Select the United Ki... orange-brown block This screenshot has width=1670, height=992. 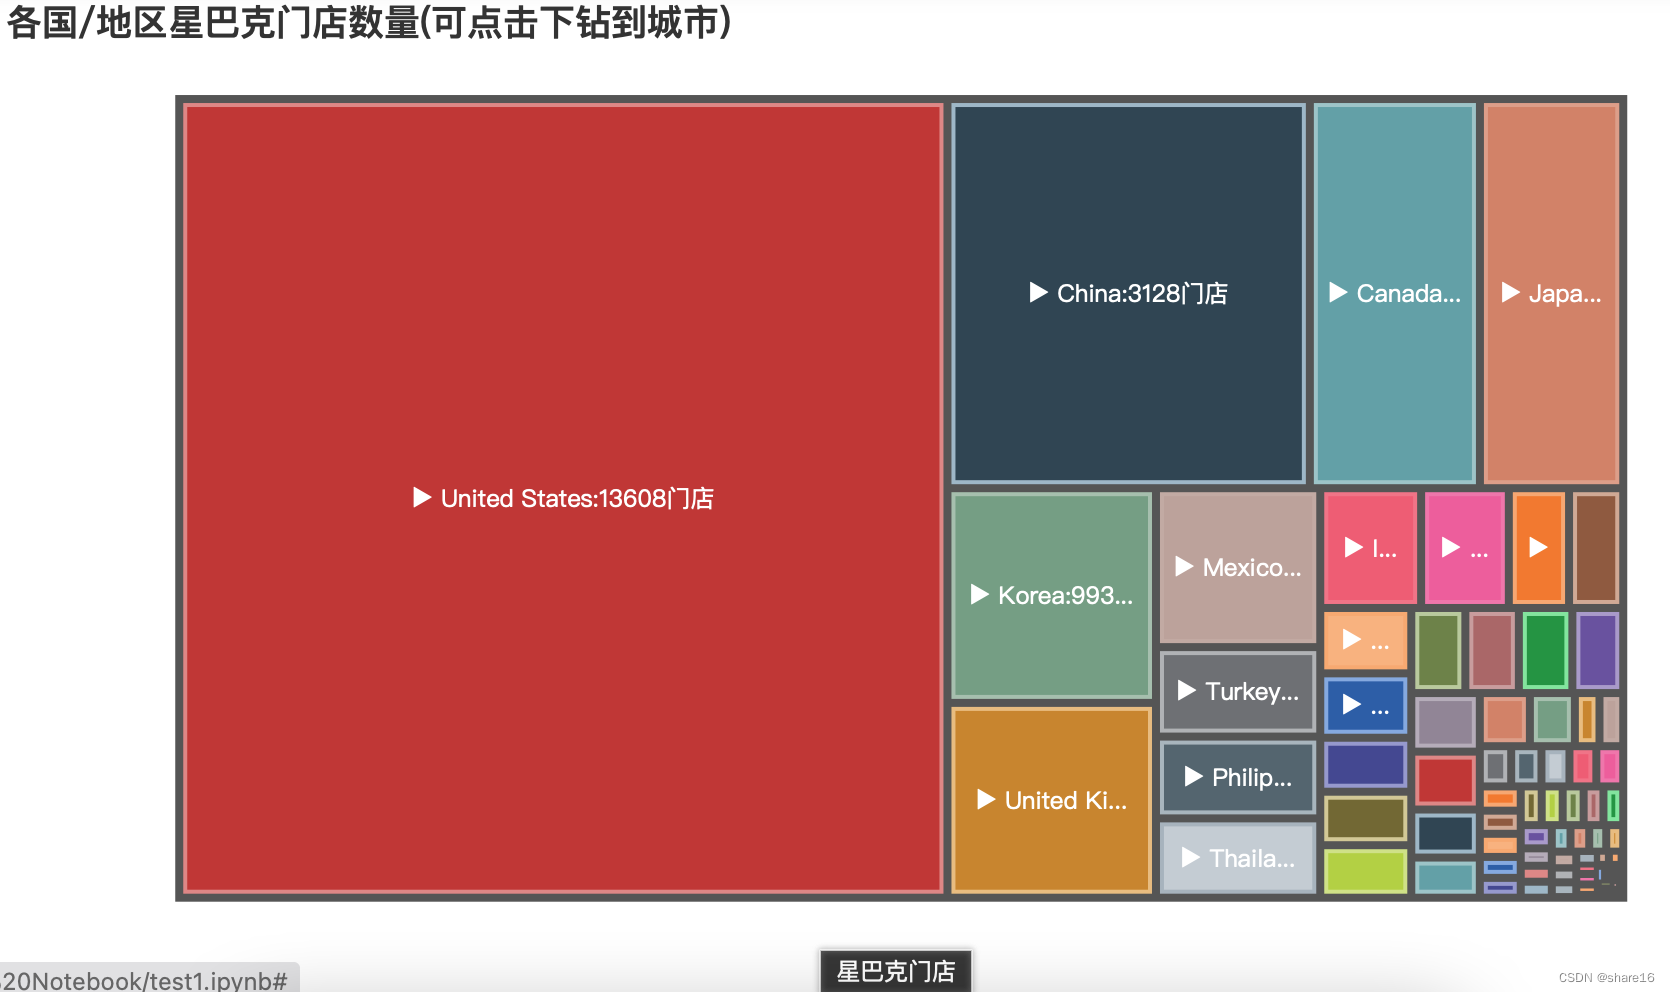[1052, 800]
